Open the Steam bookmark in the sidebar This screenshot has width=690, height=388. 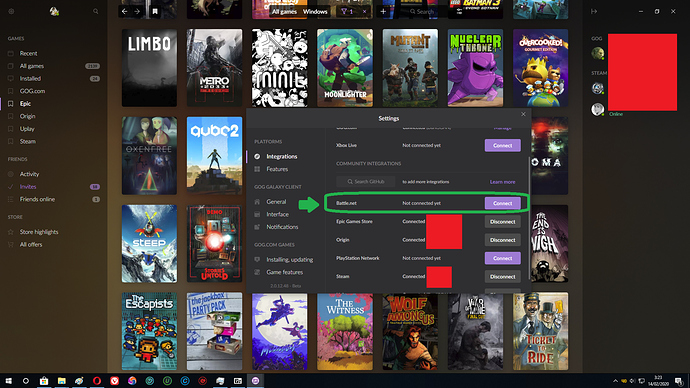[28, 142]
